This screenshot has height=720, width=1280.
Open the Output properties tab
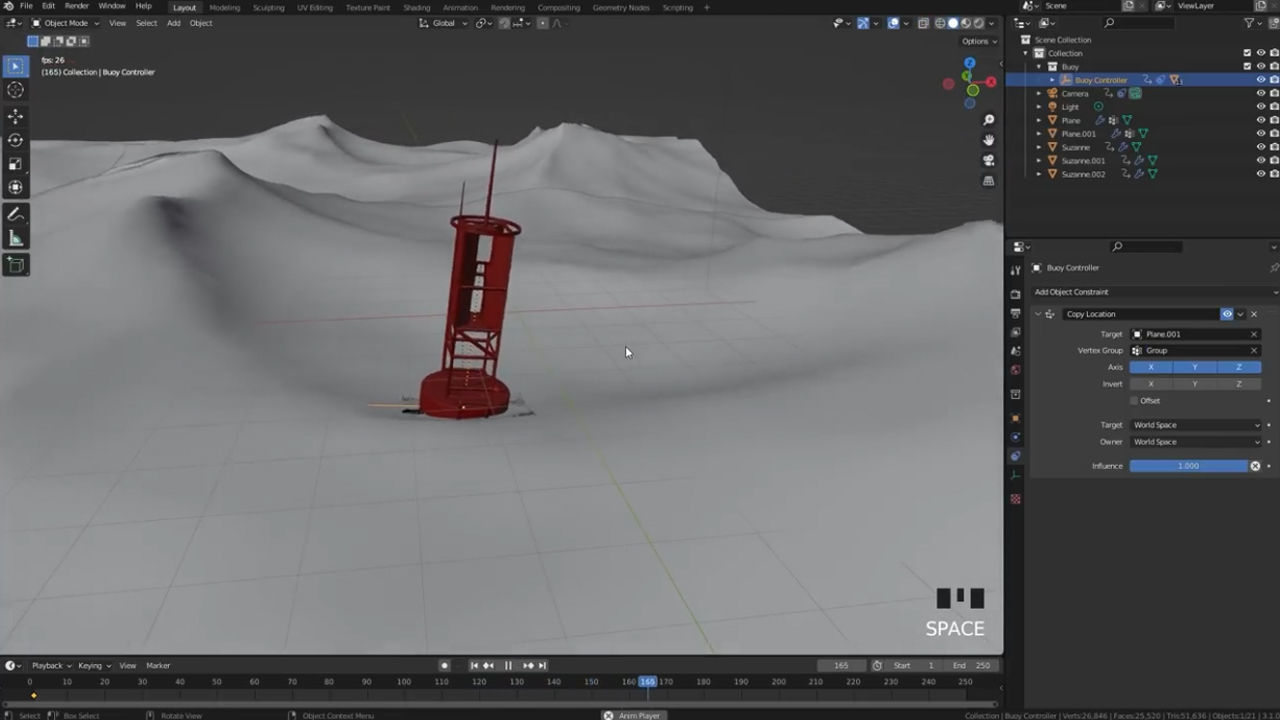(x=1015, y=313)
